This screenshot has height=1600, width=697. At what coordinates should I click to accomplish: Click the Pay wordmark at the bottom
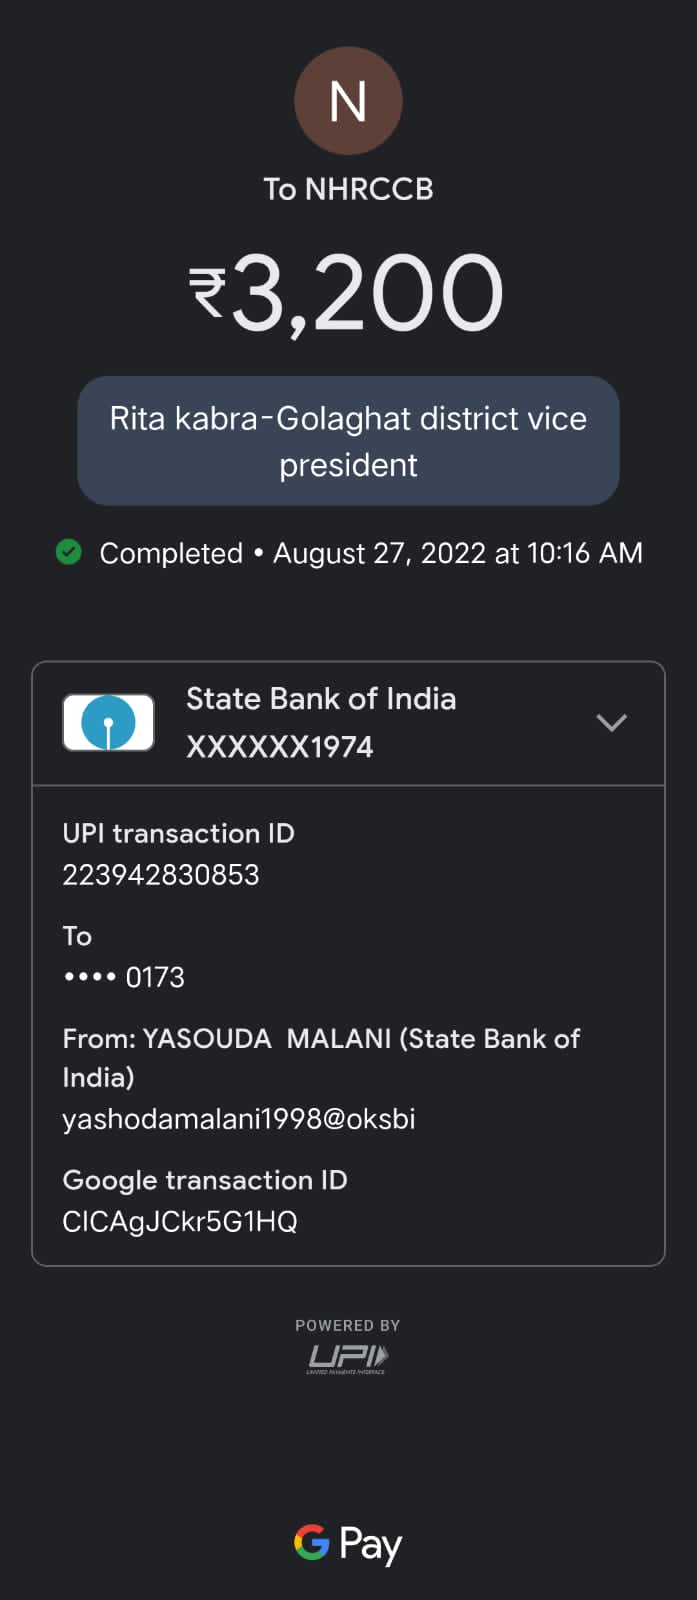tap(371, 1544)
